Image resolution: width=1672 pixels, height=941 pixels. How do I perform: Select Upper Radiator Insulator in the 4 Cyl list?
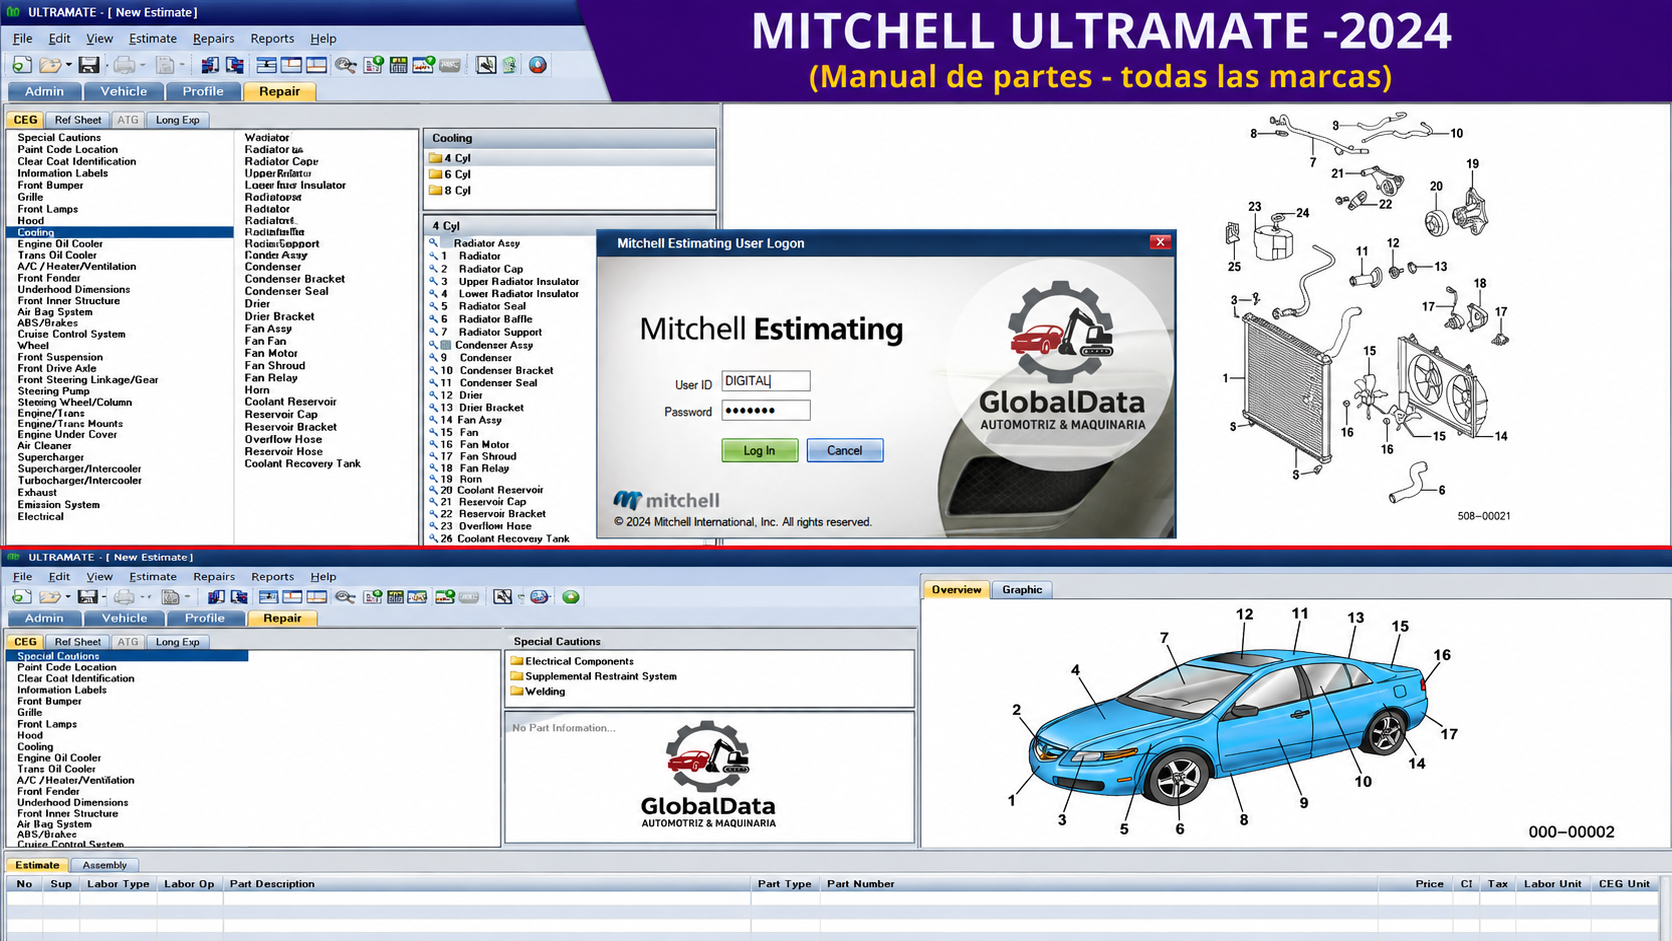point(519,282)
